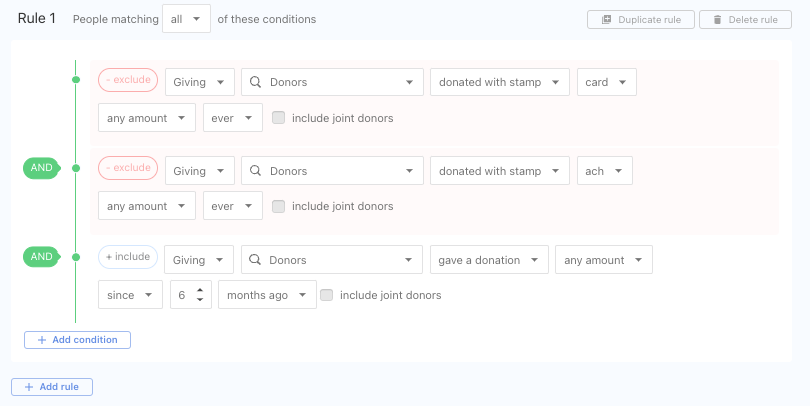Decrement the months stepper down arrow
This screenshot has width=810, height=406.
(200, 299)
